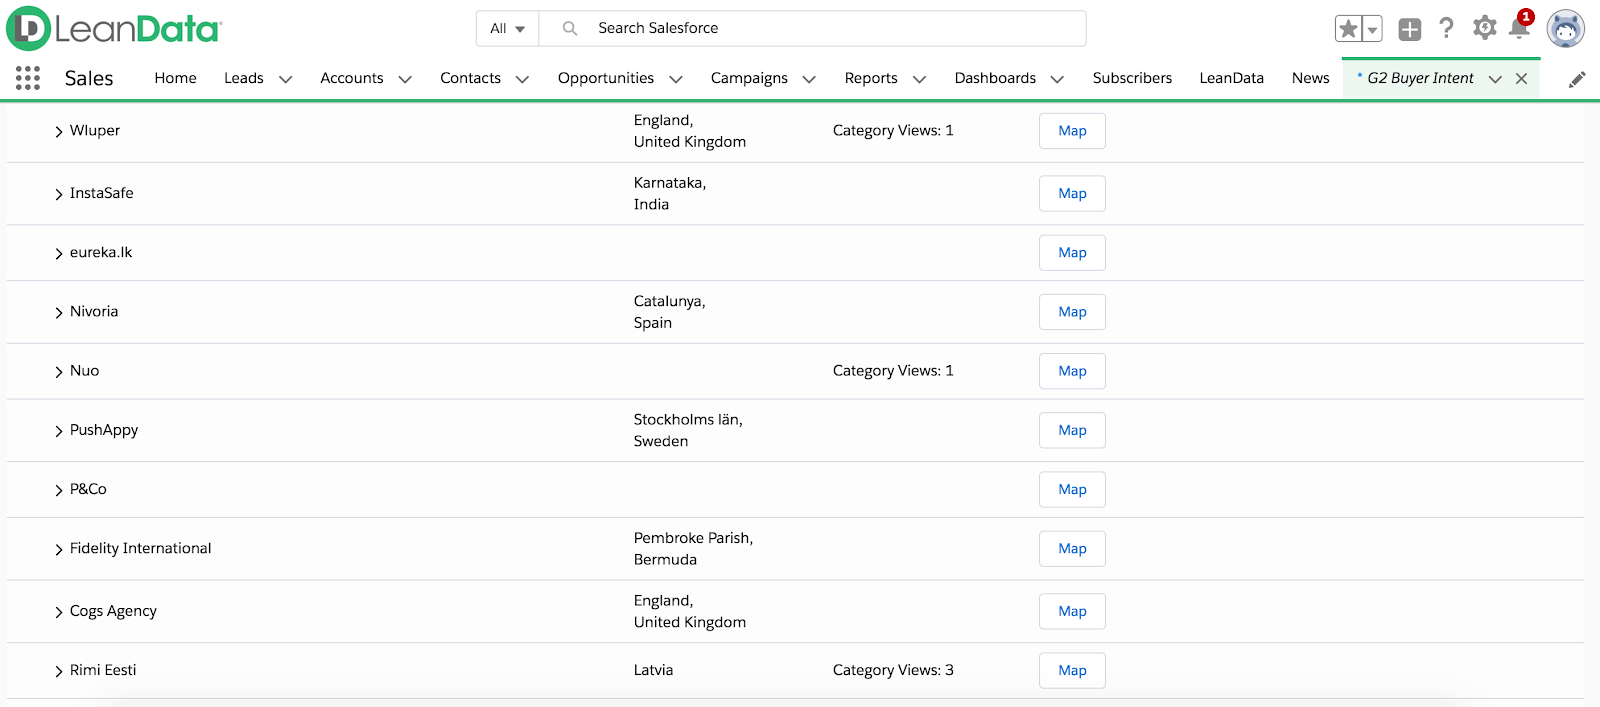This screenshot has width=1600, height=707.
Task: Select the 'Stockholms län, Sweden' location text
Action: tap(688, 430)
